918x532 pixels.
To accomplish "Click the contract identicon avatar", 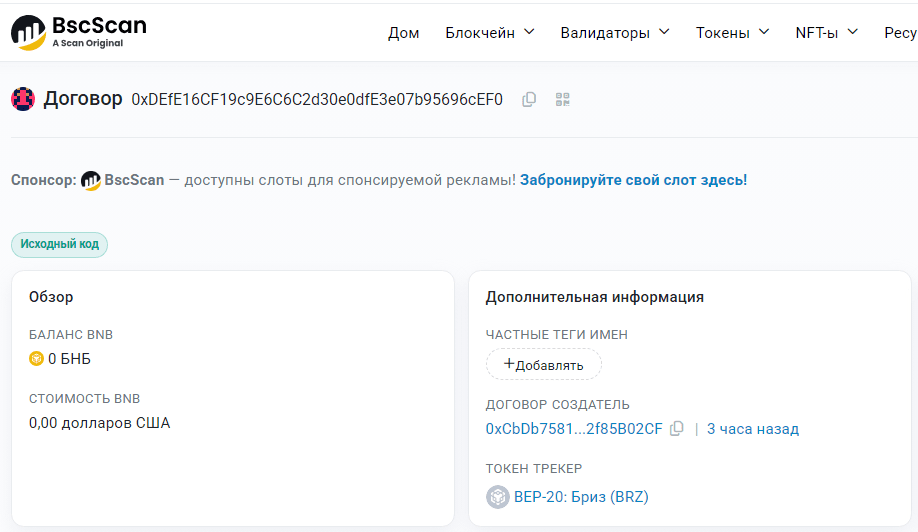I will coord(23,99).
